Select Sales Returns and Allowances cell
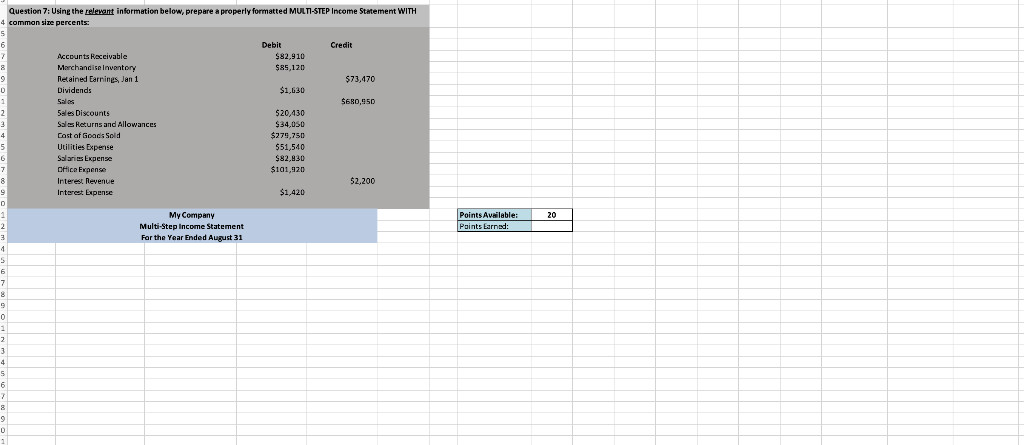This screenshot has height=445, width=1024. click(107, 124)
